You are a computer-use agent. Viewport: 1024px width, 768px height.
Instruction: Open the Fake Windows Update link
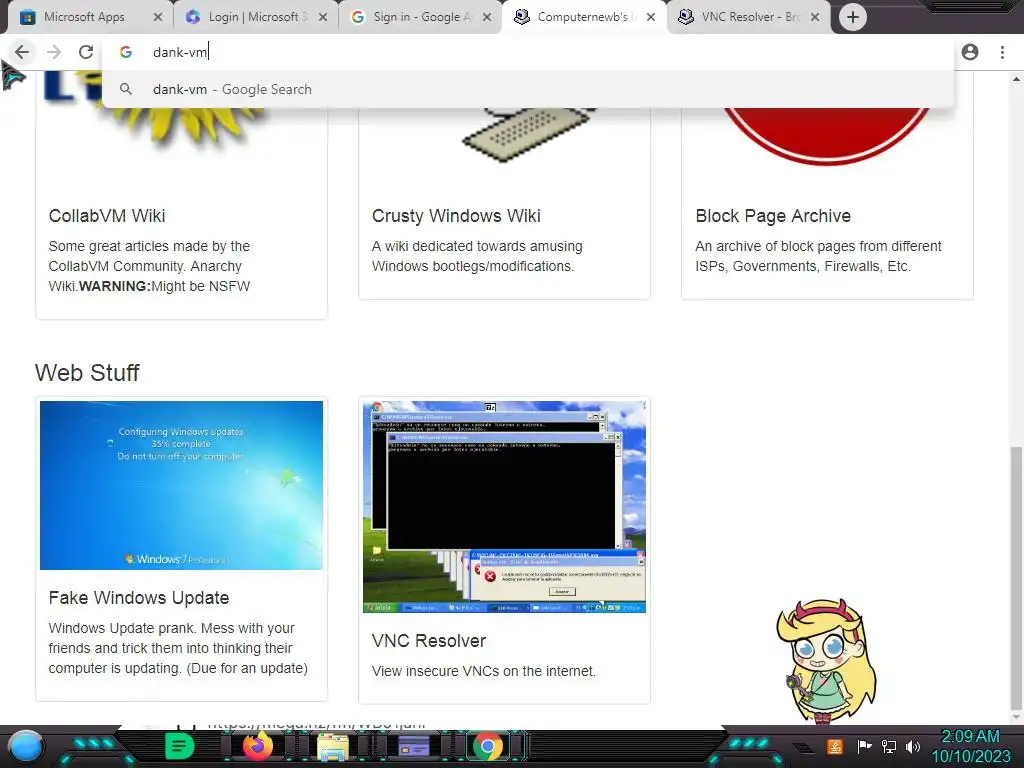[138, 598]
